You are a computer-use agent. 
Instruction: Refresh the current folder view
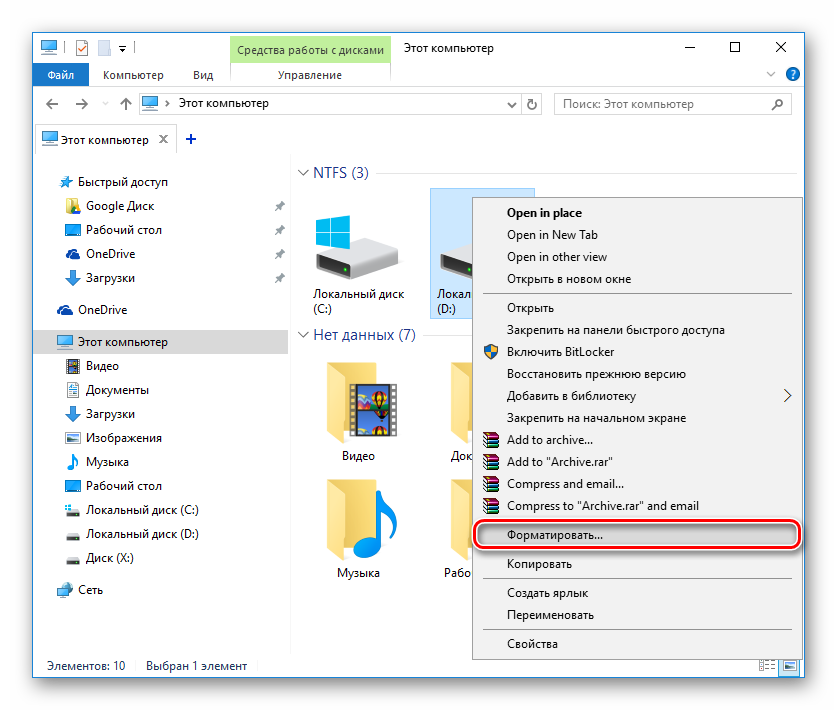[x=532, y=104]
